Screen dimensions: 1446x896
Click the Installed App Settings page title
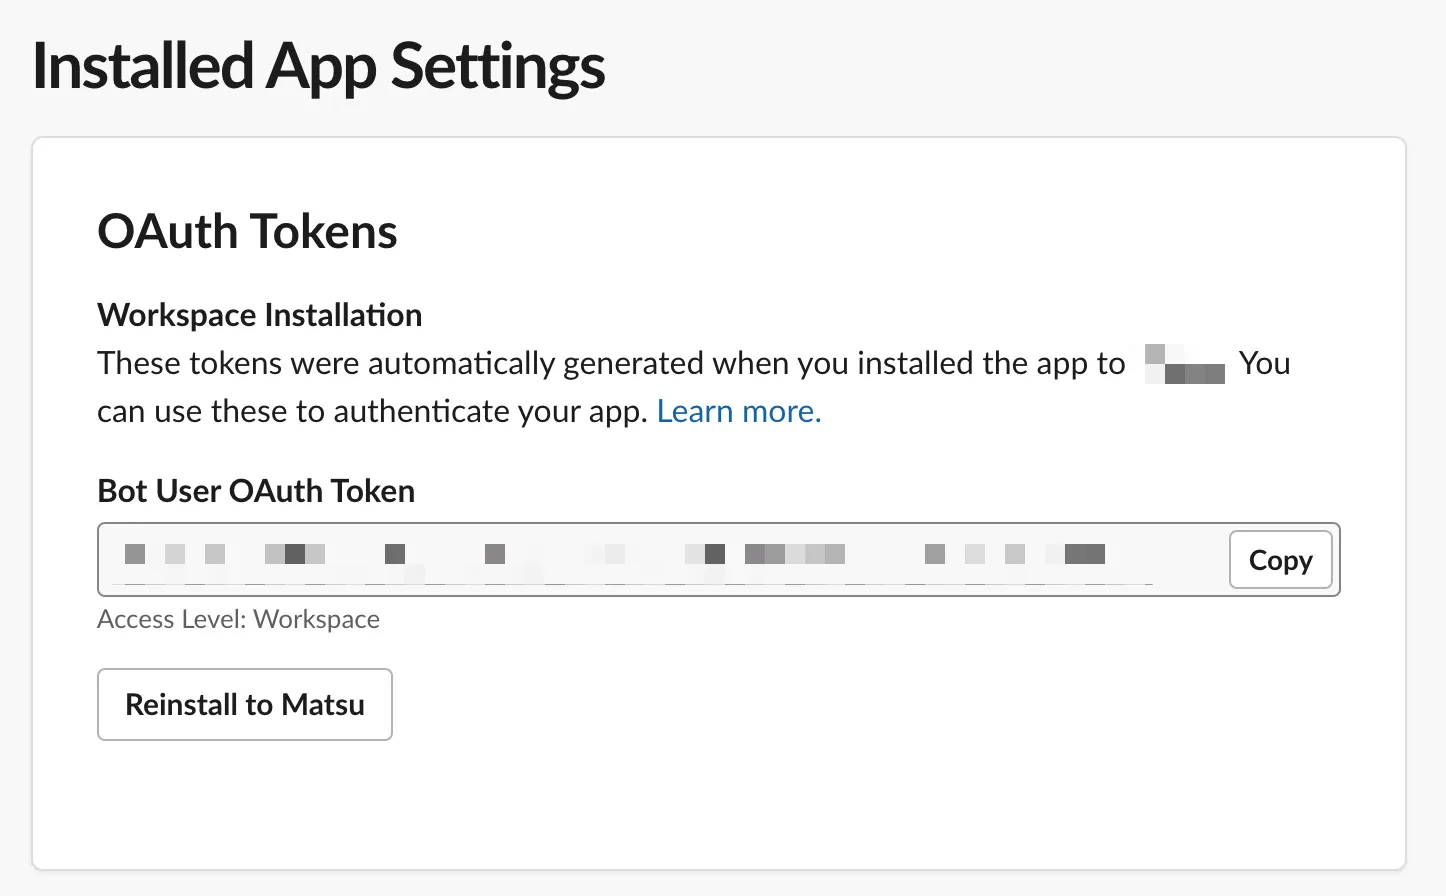[318, 67]
